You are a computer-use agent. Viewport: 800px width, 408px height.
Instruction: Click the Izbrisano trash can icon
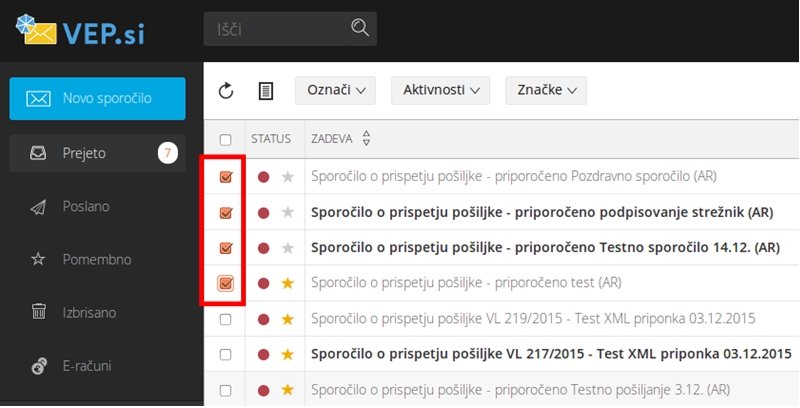point(39,311)
